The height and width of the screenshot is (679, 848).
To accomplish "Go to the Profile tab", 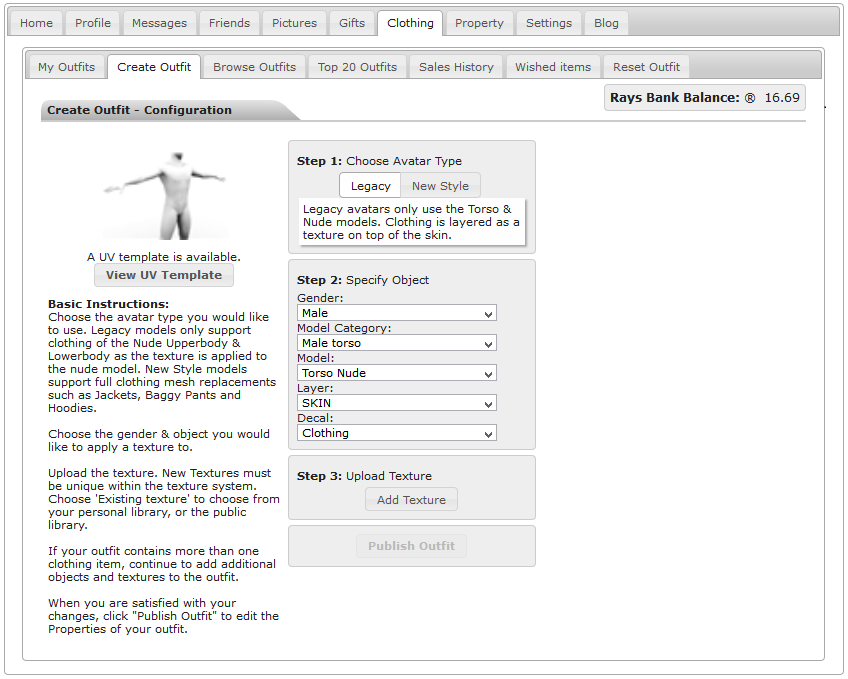I will [92, 23].
